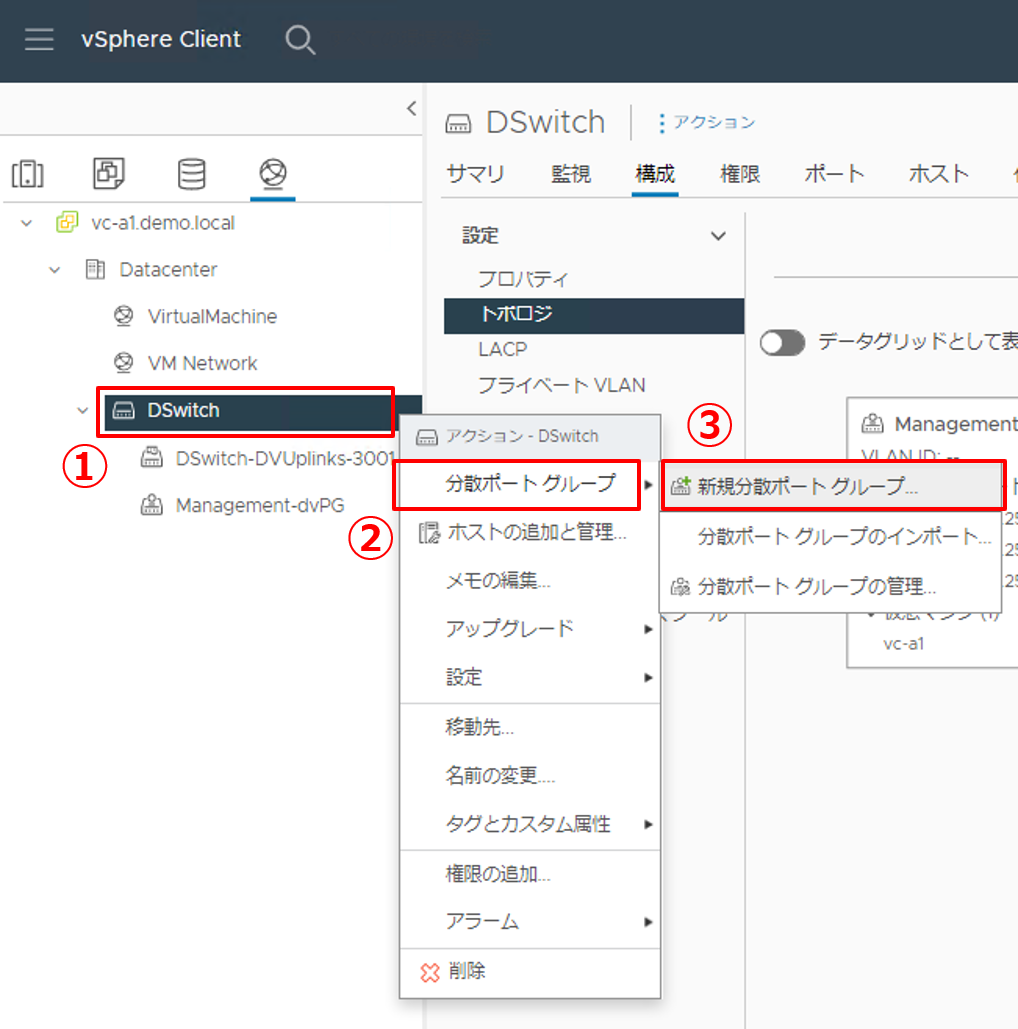
Task: Click the search magnifier icon
Action: pos(299,40)
